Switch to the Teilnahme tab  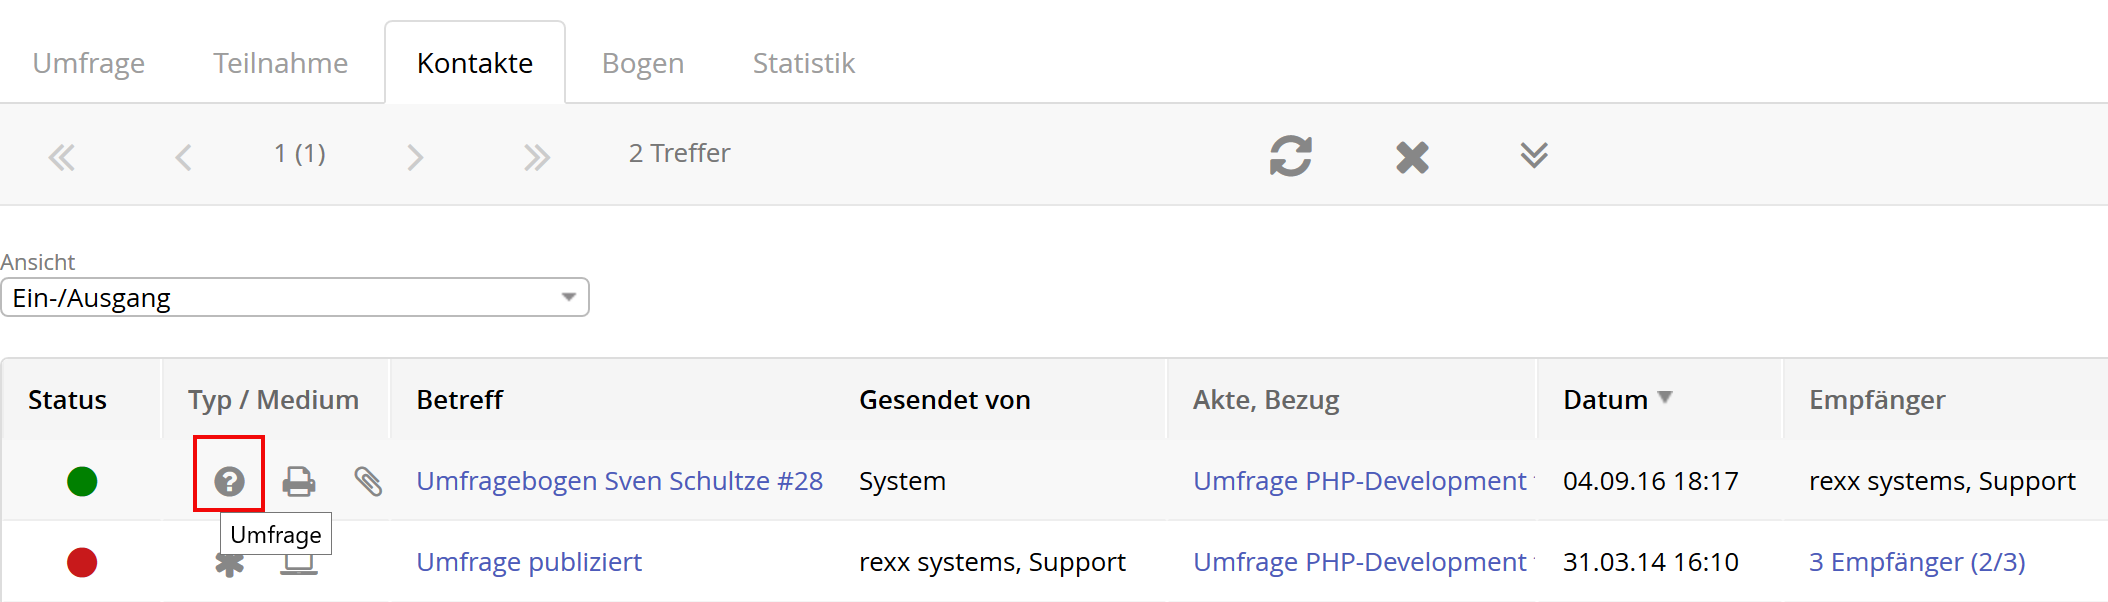pos(280,63)
